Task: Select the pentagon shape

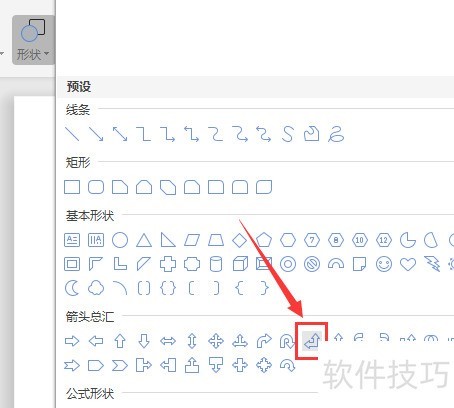Action: [x=264, y=240]
